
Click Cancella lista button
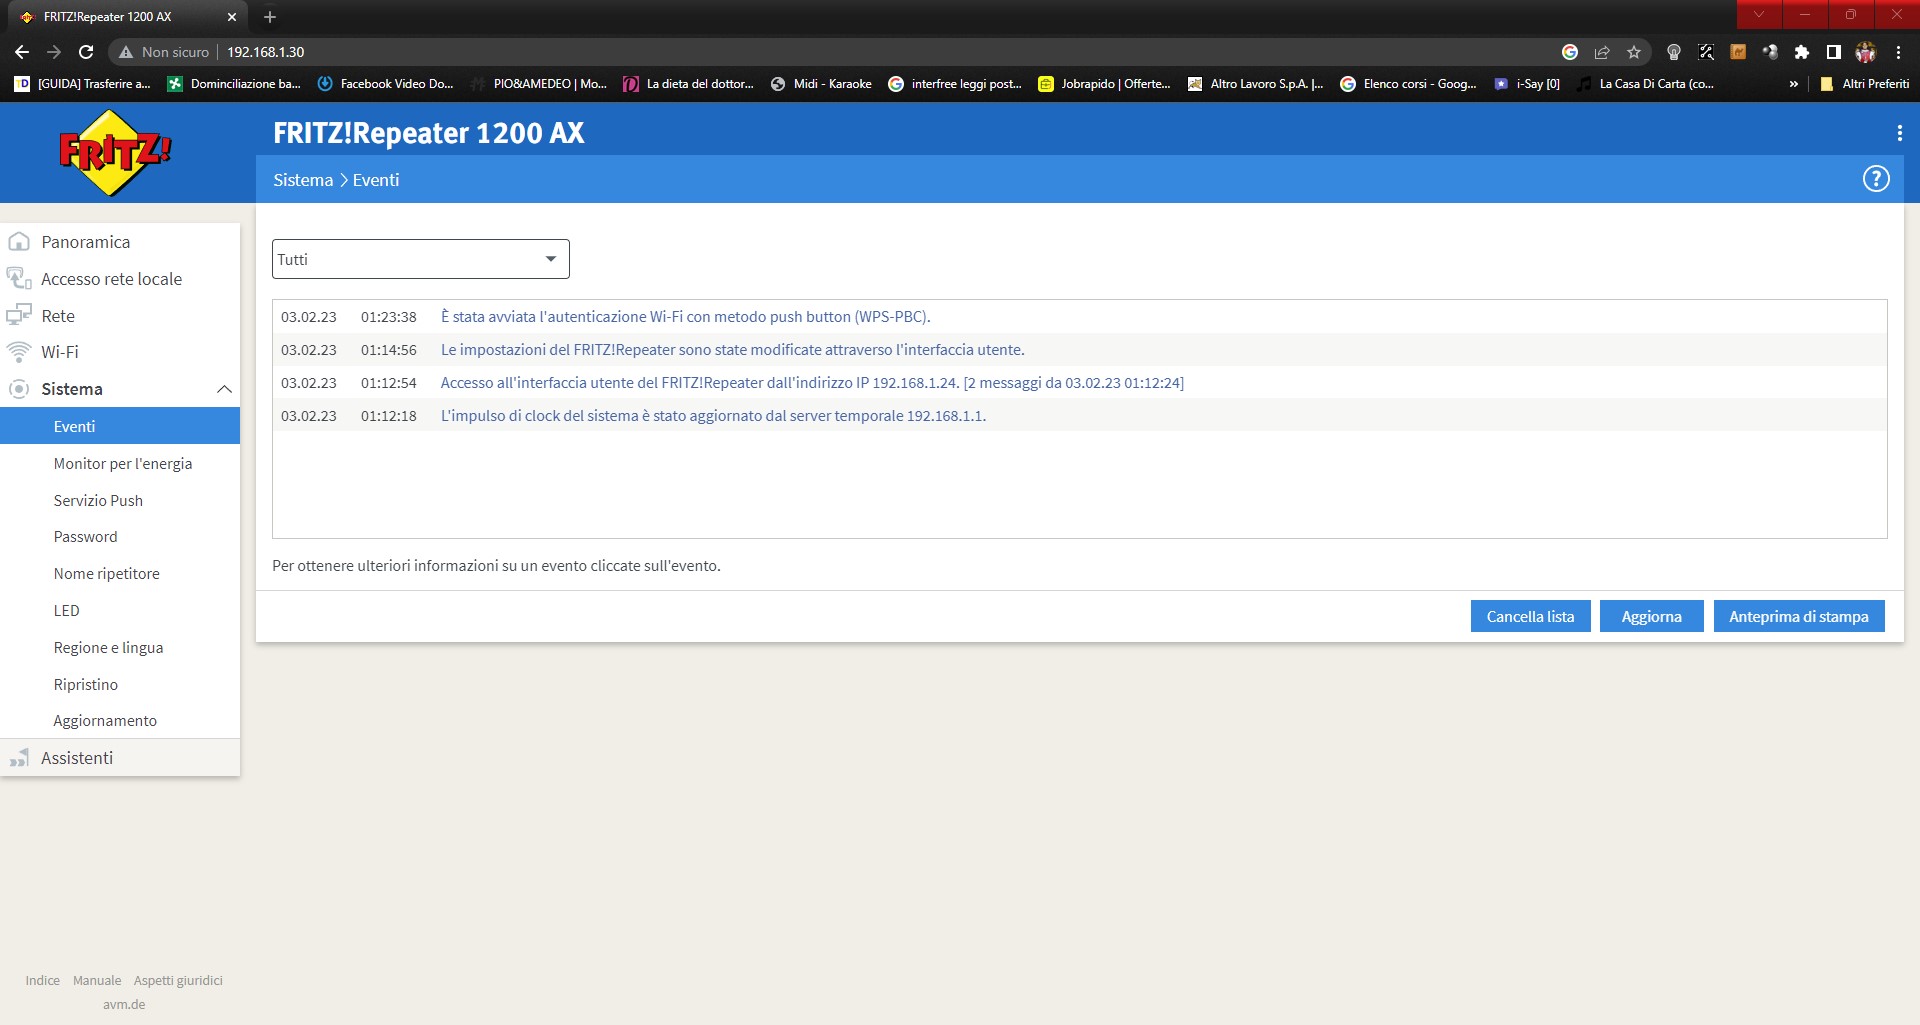pos(1530,616)
